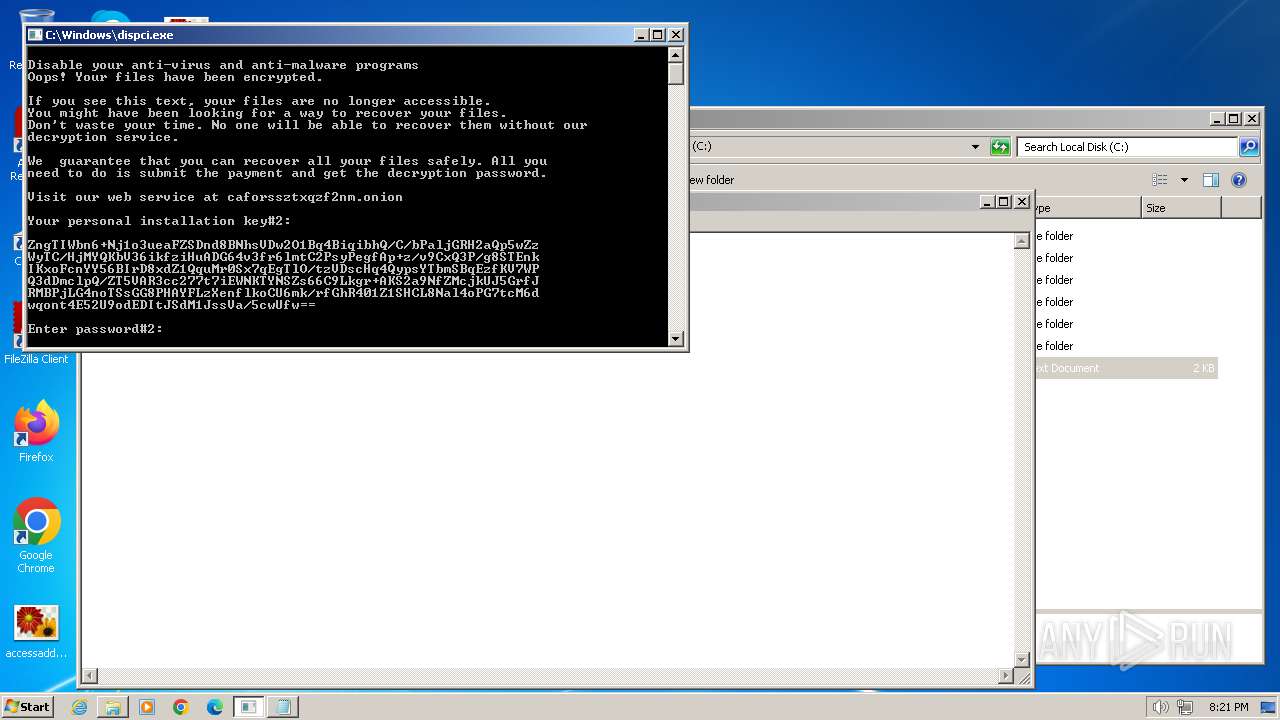Switch to the Notepad-style taskbar window button
Screen dimensions: 1280x720
pos(283,707)
